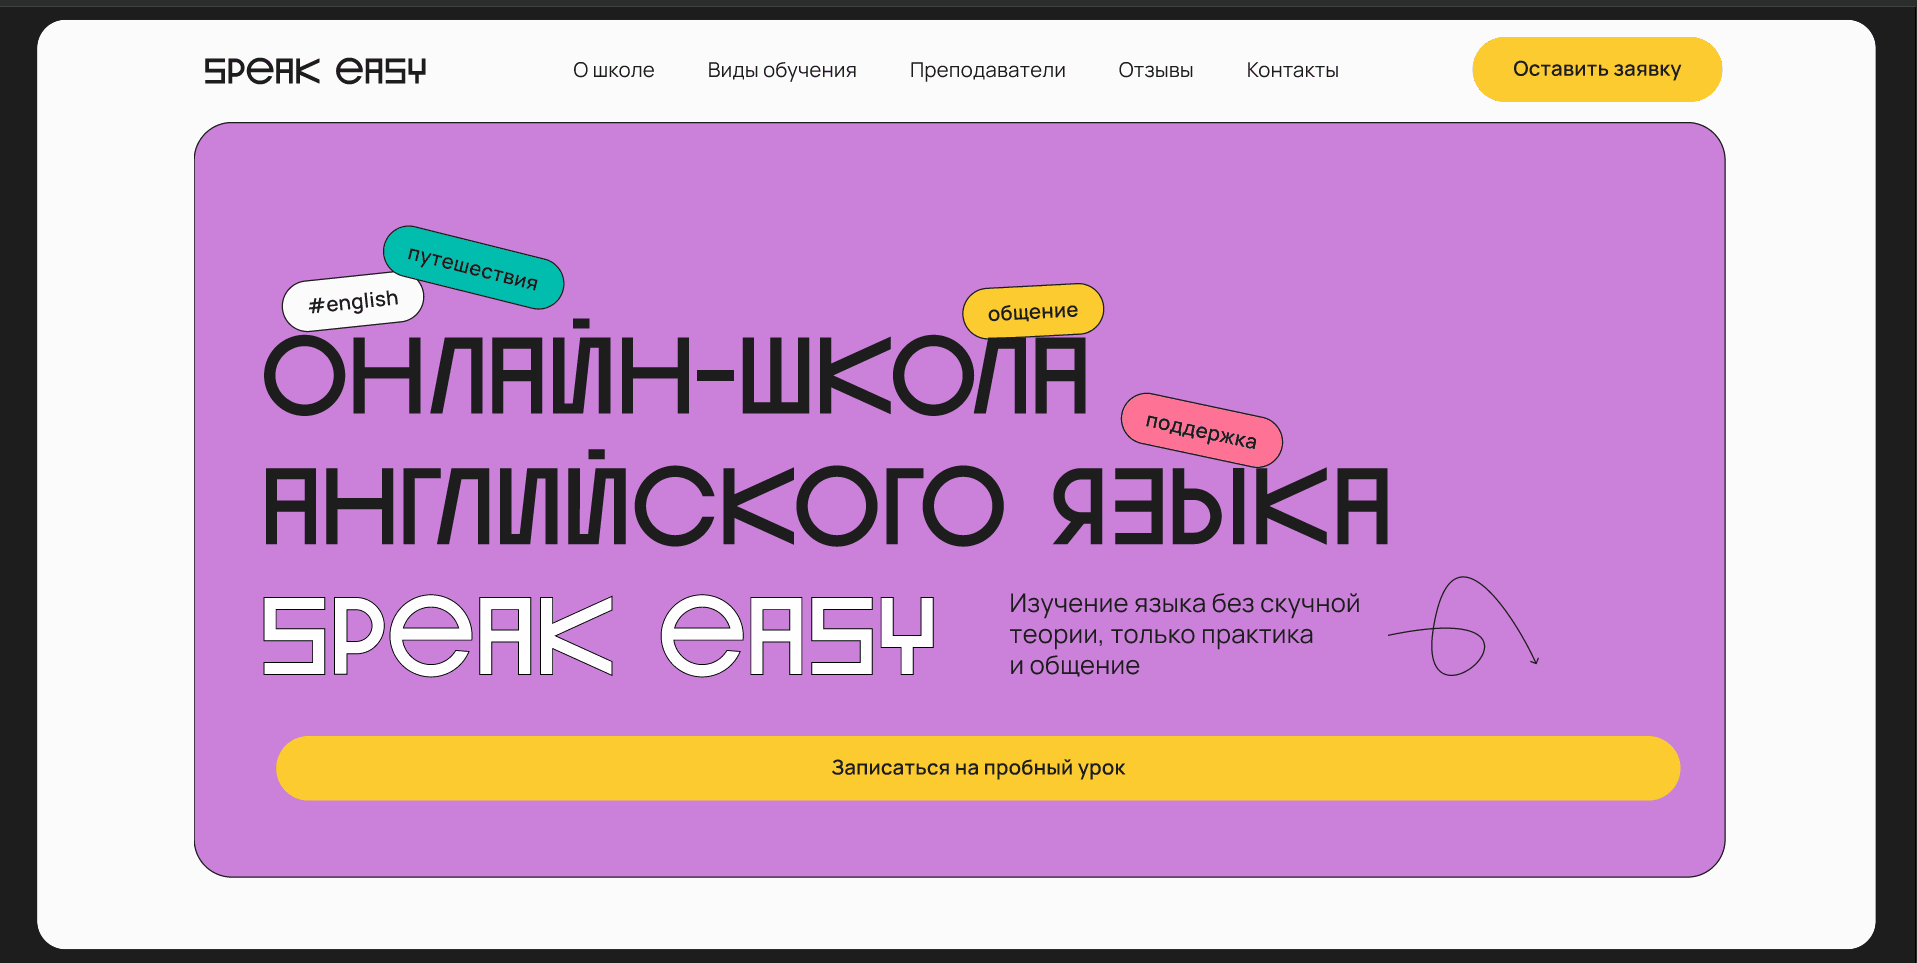Click empty purple area of hero banner
Screen dimensions: 1917x963
pos(1500,250)
